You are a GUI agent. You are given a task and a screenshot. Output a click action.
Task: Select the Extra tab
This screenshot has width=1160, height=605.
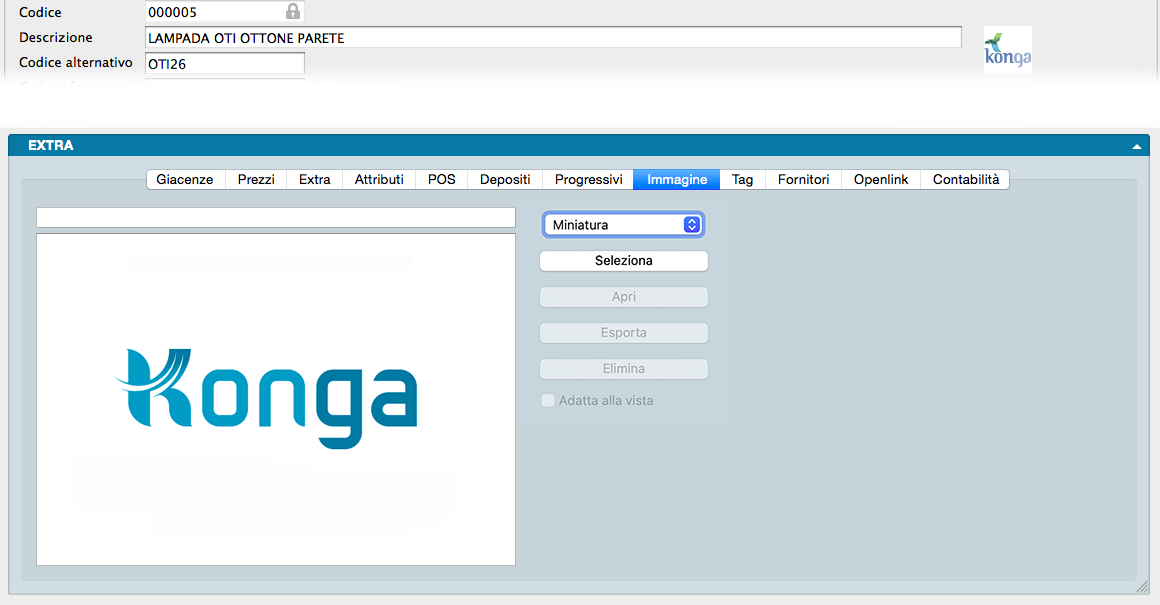pos(314,180)
